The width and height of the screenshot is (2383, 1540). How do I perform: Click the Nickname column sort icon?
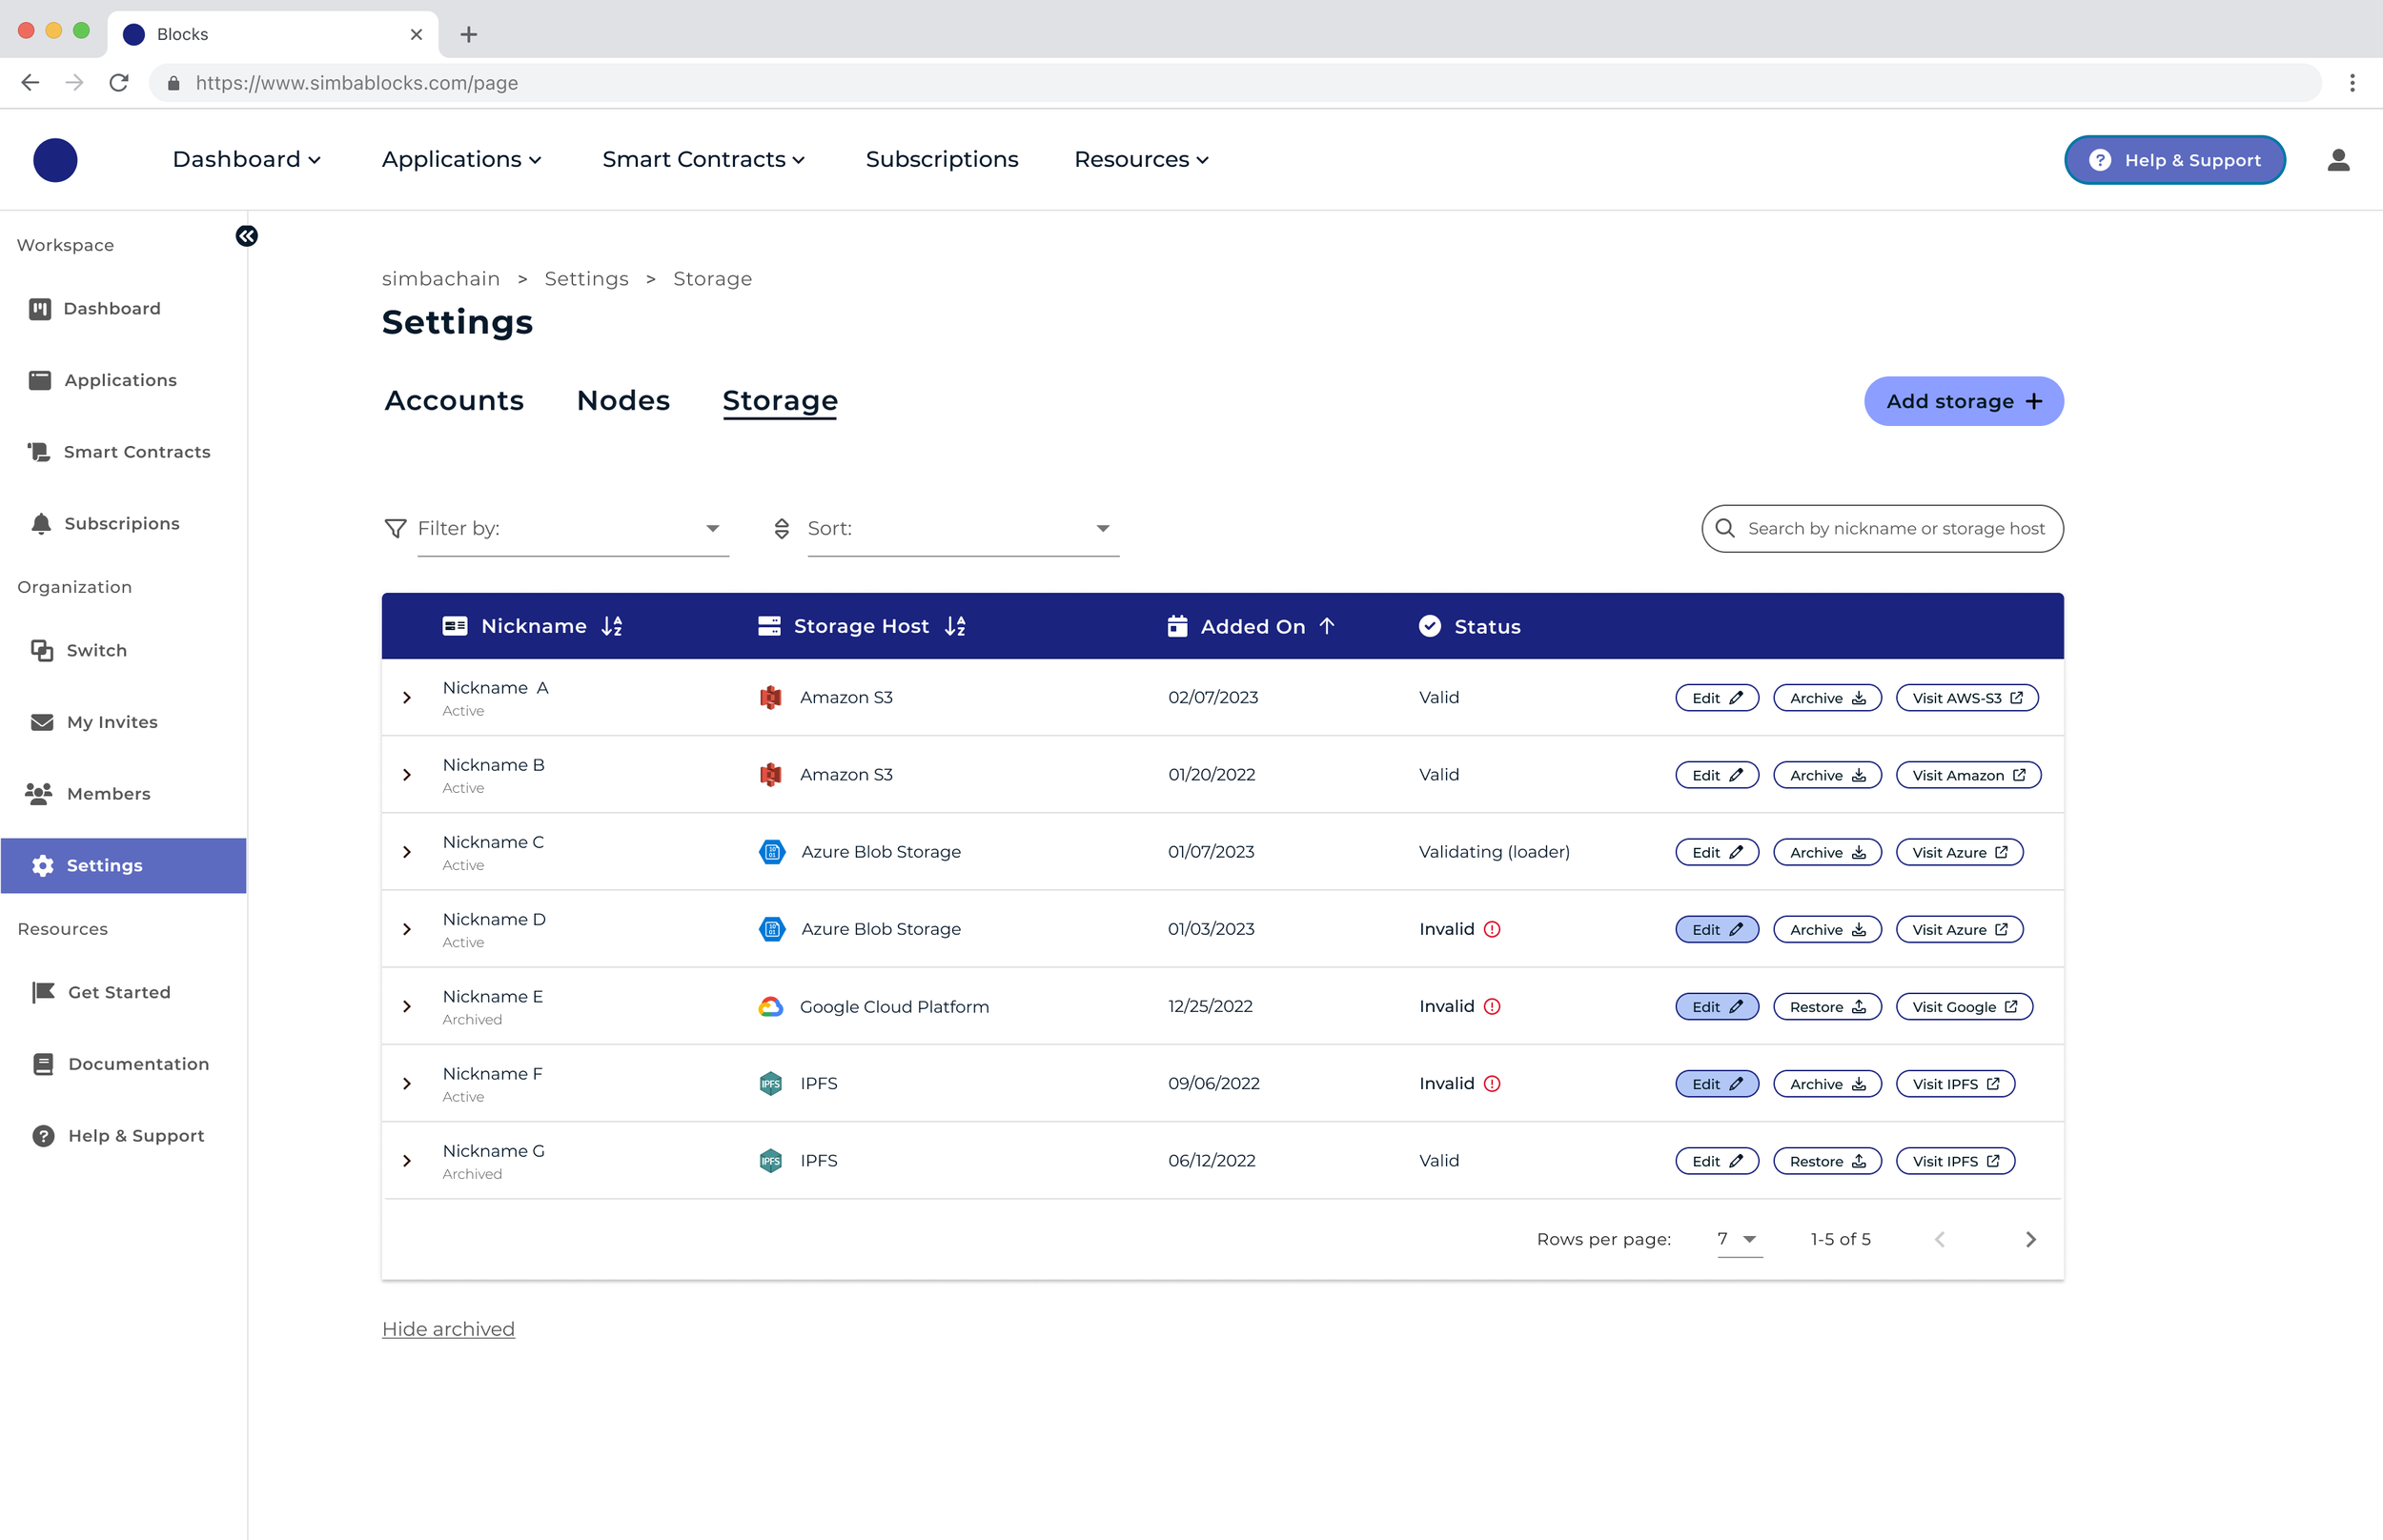(612, 626)
